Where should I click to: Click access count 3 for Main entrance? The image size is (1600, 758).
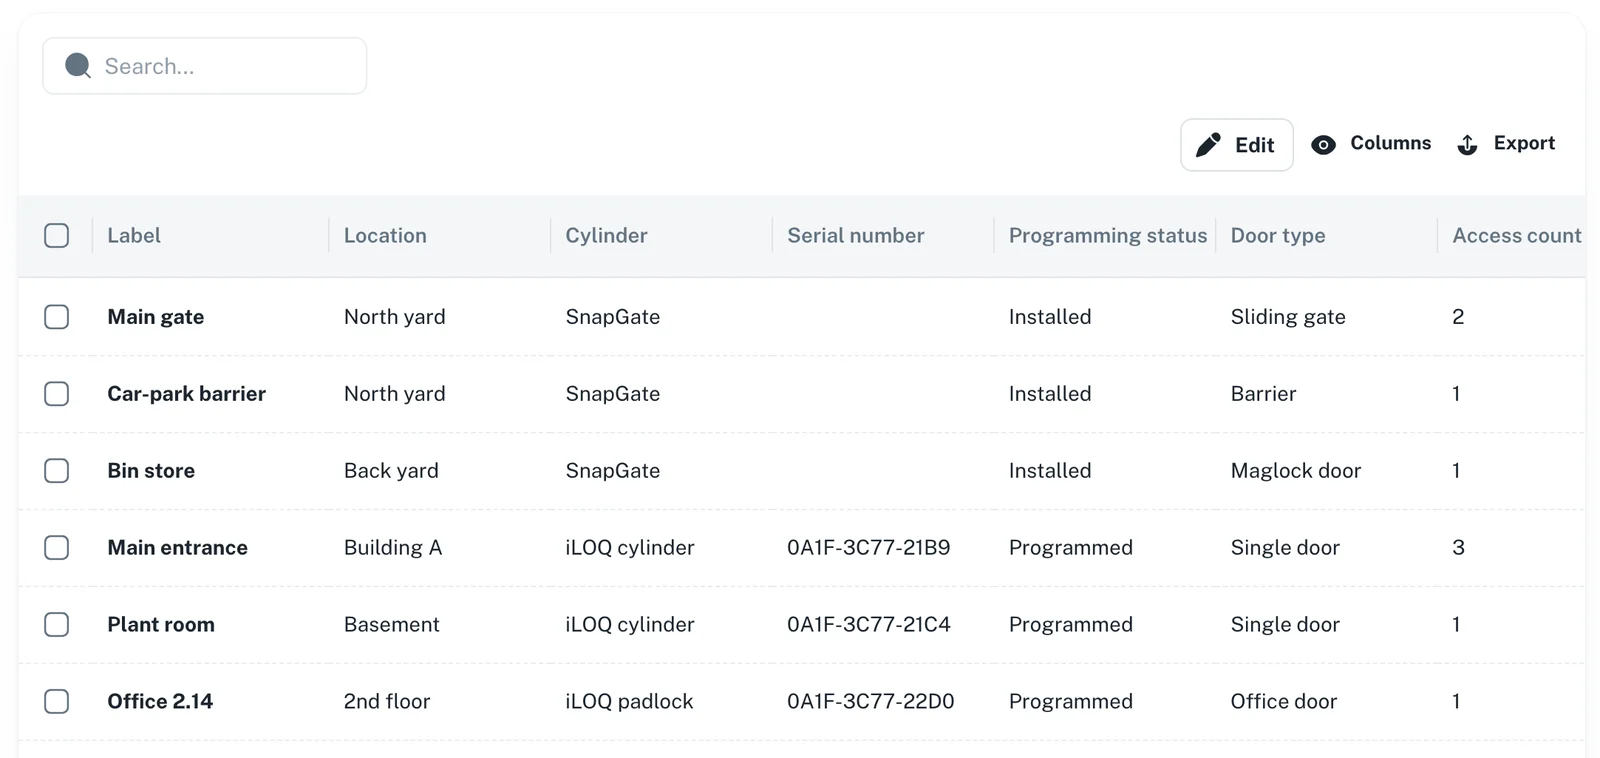[x=1458, y=548]
